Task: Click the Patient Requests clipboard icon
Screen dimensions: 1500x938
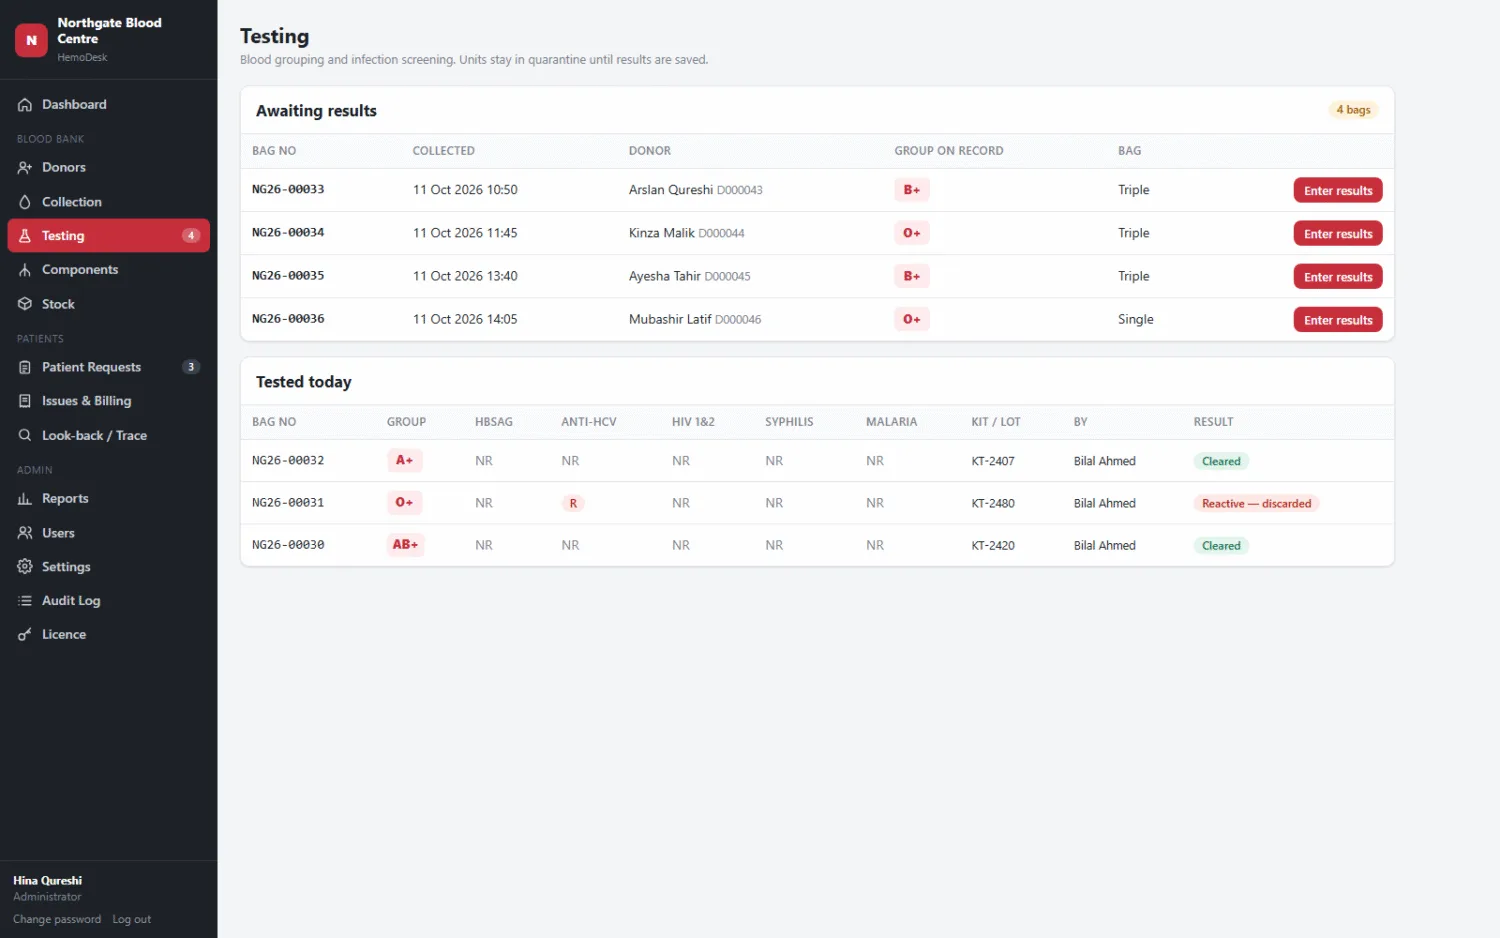Action: 25,367
